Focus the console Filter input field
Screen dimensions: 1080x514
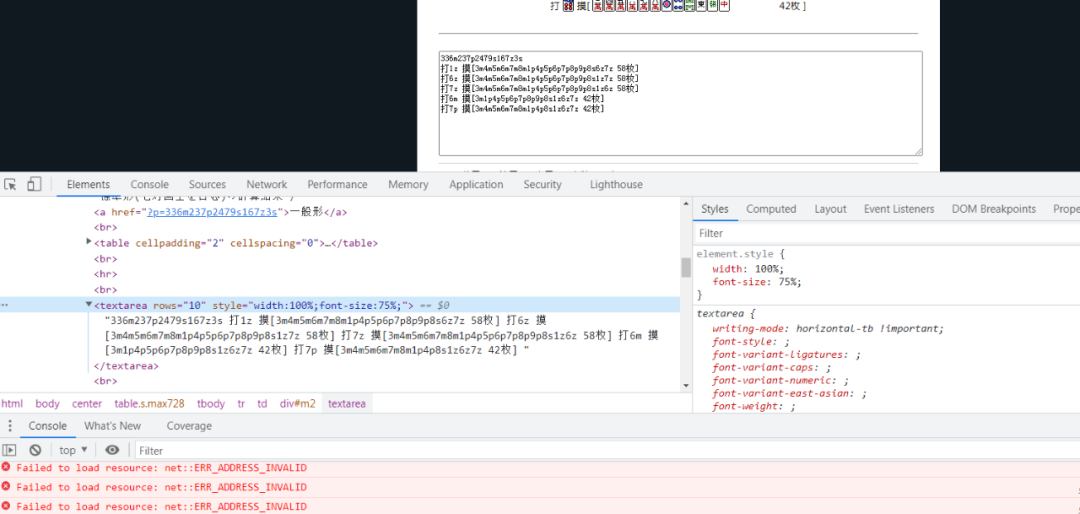[606, 451]
